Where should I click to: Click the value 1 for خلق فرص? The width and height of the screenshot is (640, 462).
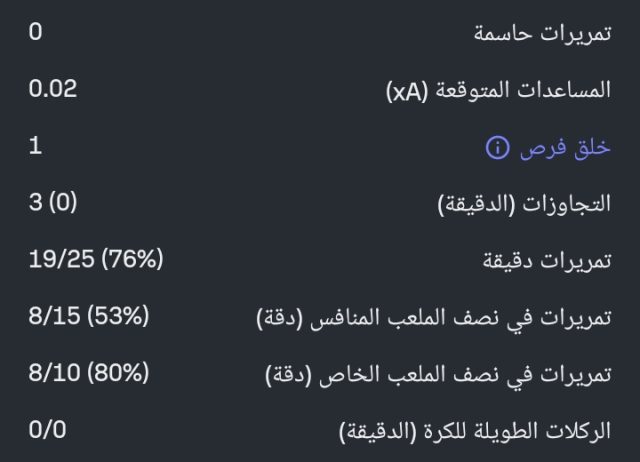point(35,146)
